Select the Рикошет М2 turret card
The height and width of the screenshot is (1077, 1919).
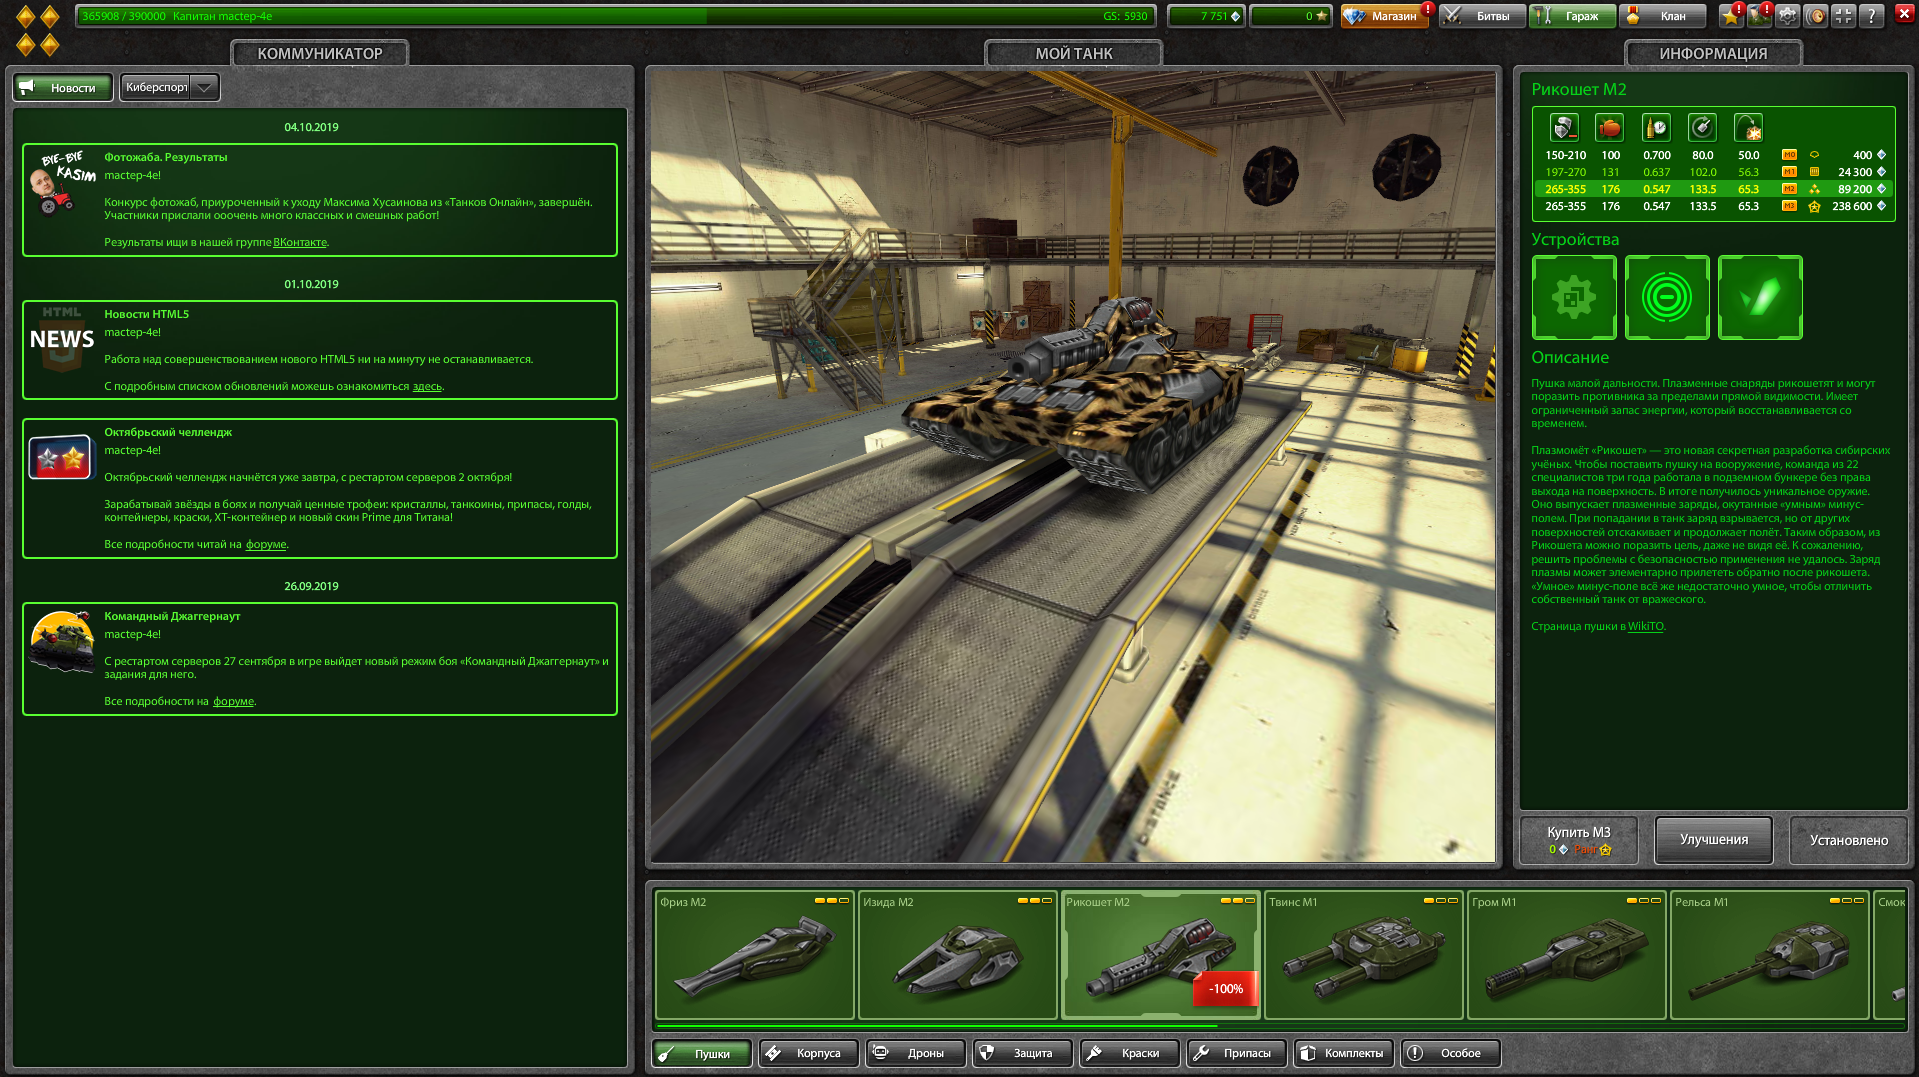pyautogui.click(x=1161, y=955)
